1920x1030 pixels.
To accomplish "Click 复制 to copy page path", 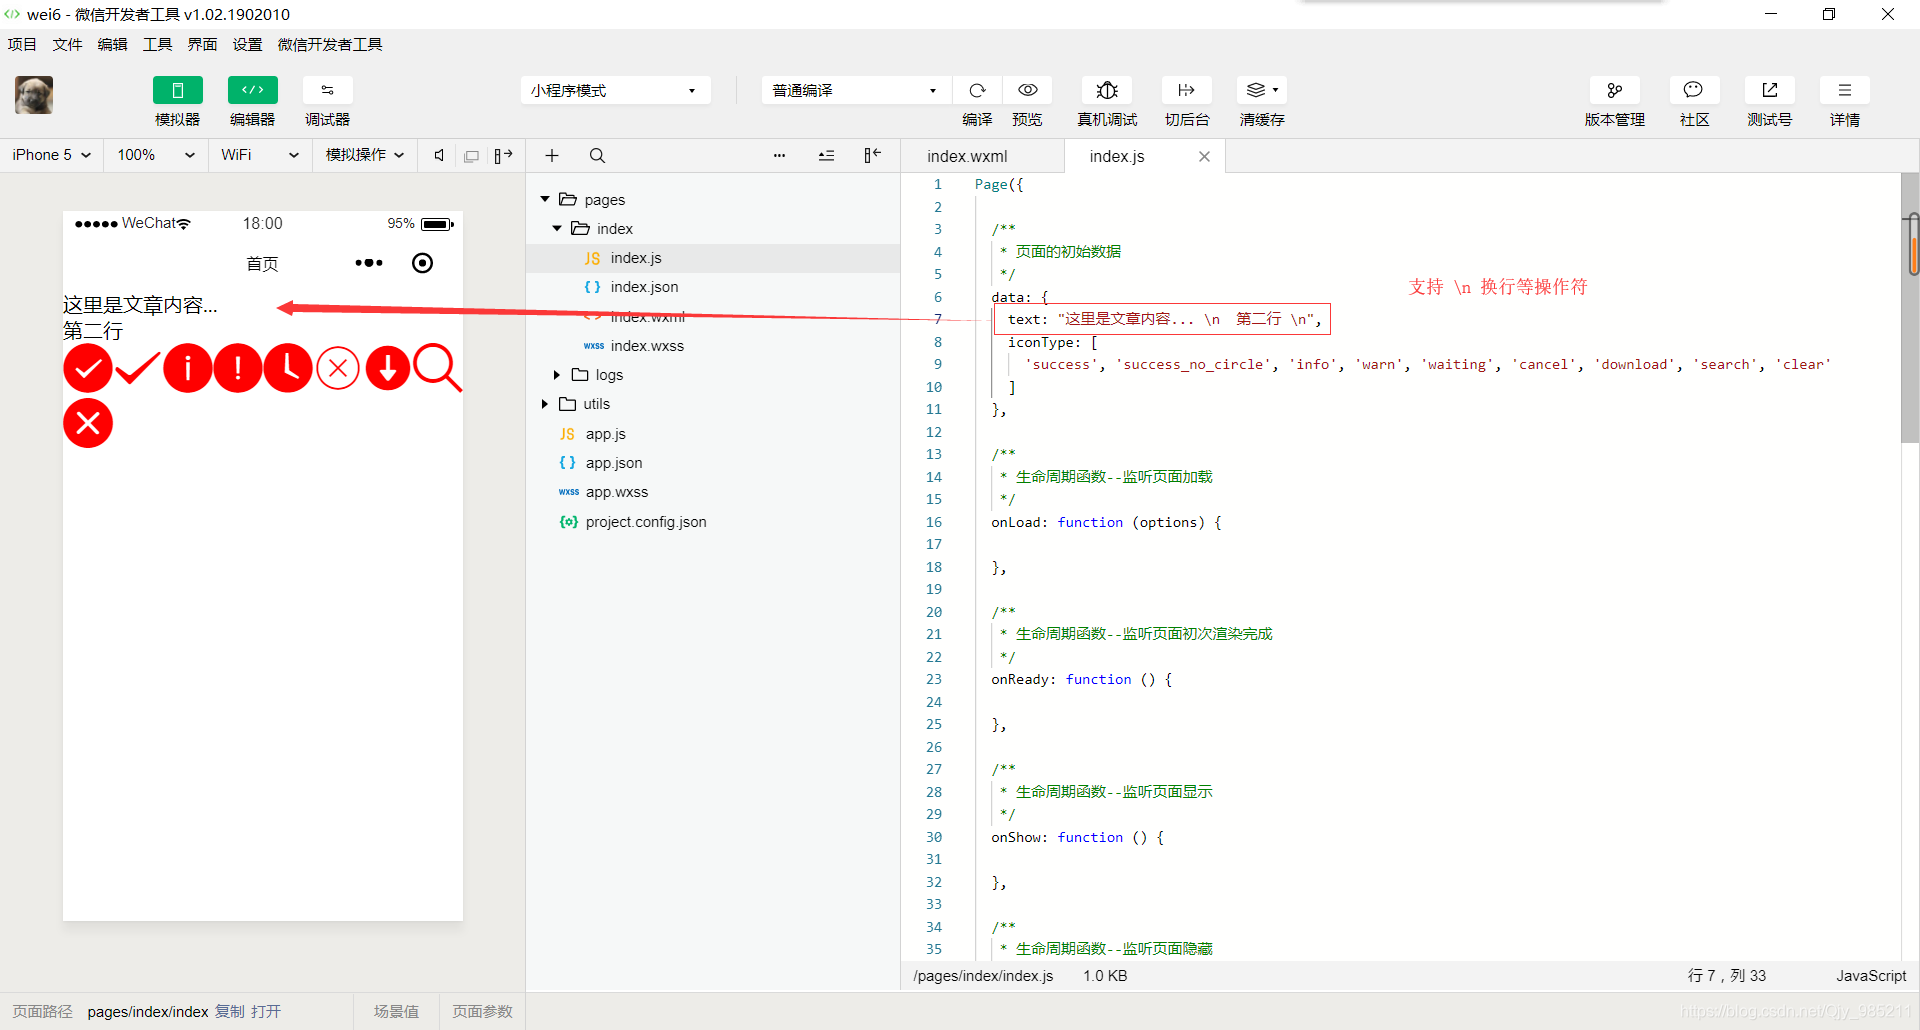I will (229, 1011).
